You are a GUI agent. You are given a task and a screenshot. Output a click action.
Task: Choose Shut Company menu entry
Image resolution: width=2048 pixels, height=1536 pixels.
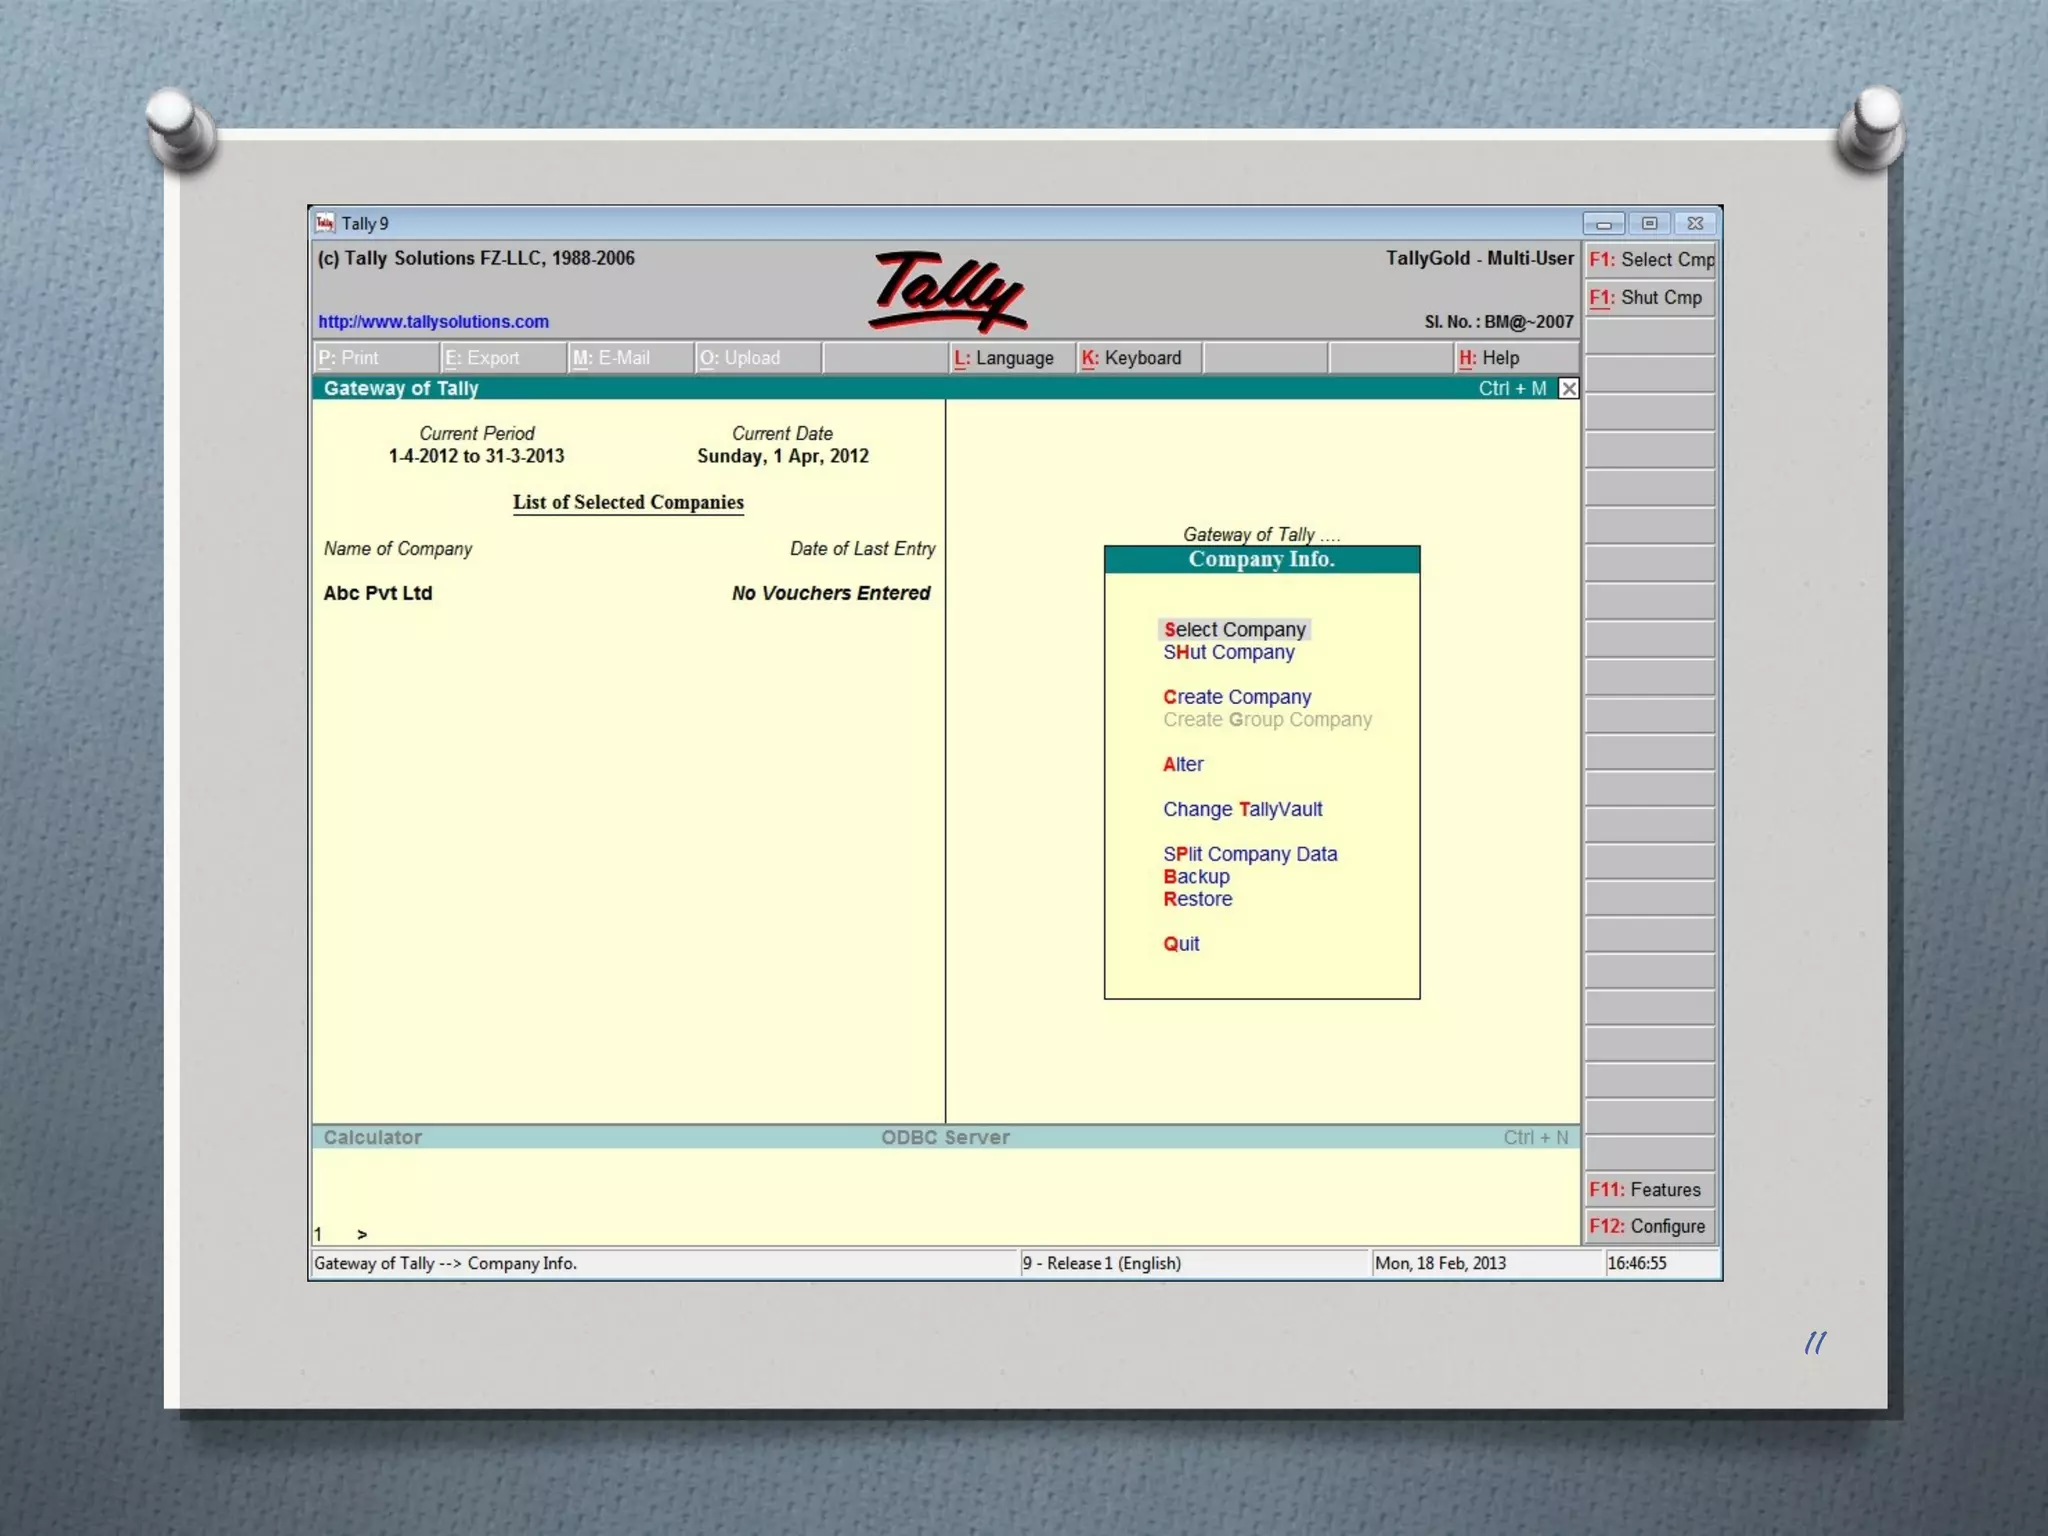point(1228,652)
